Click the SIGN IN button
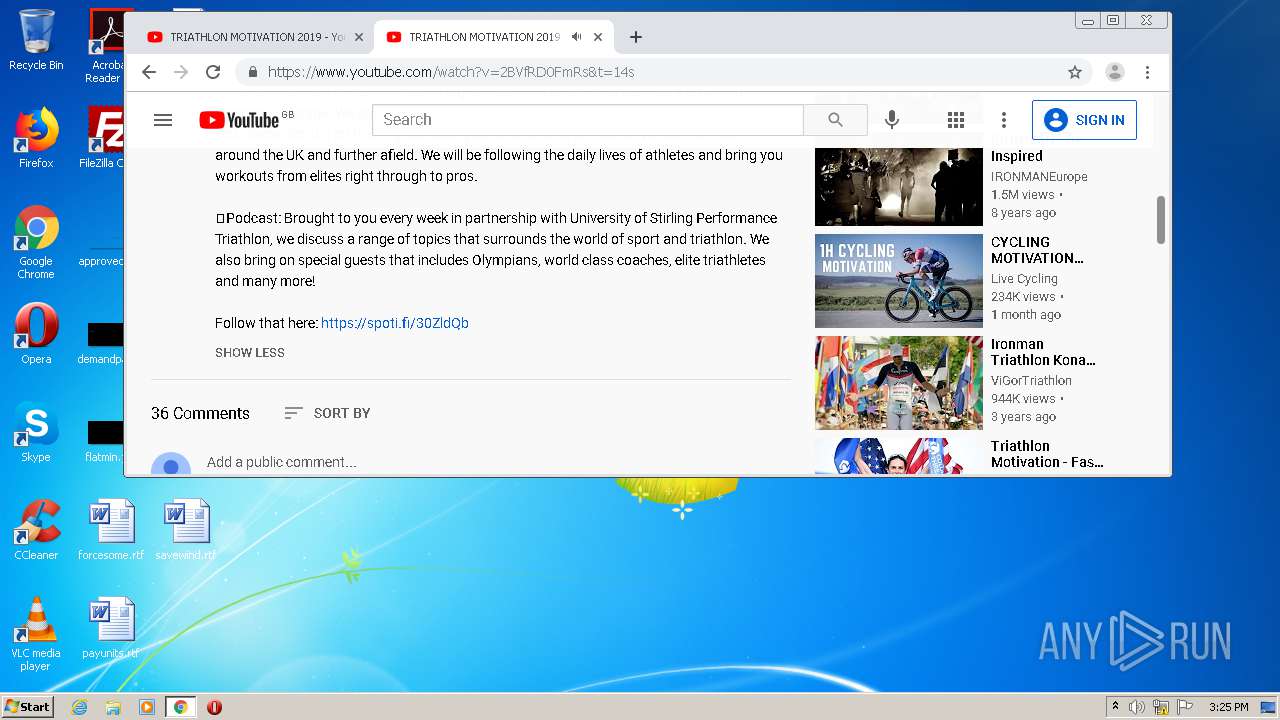This screenshot has width=1280, height=720. (1084, 120)
